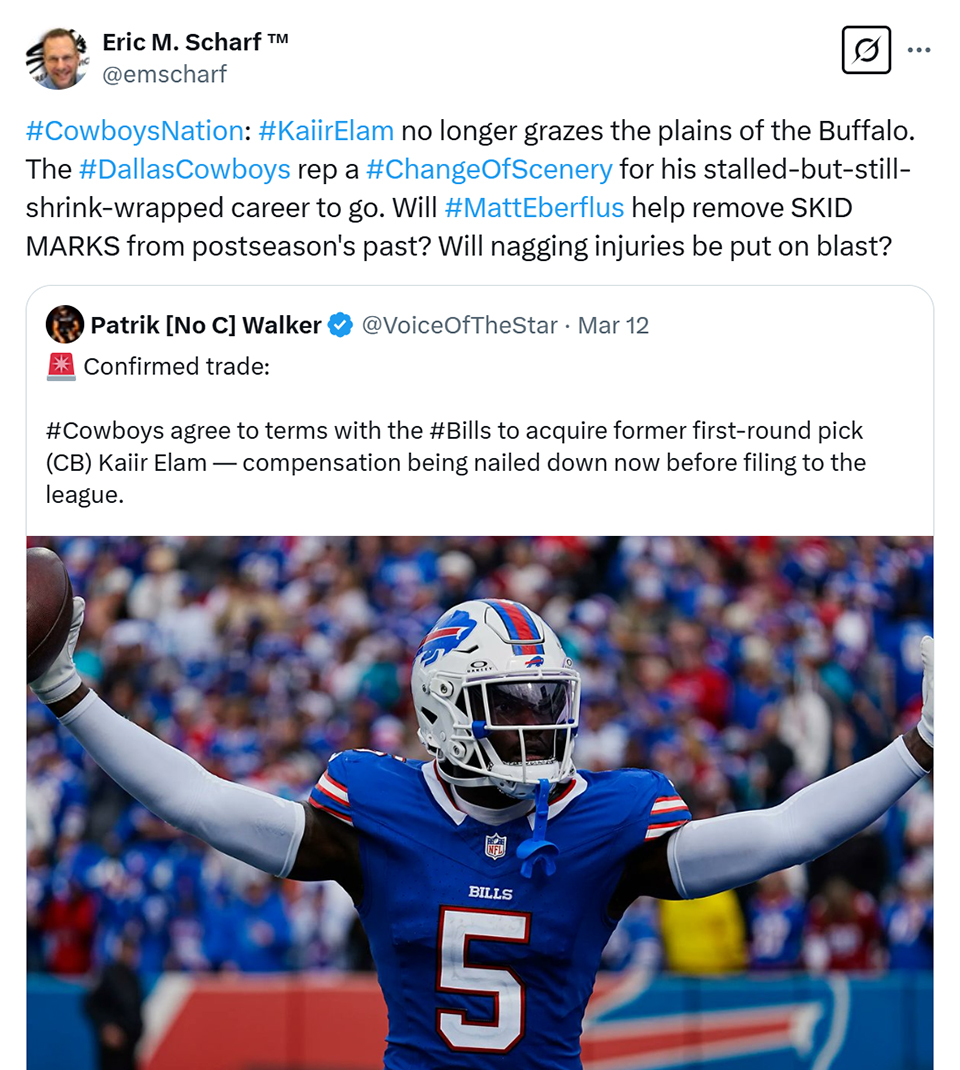
Task: Click the red siren emoji
Action: (x=61, y=366)
